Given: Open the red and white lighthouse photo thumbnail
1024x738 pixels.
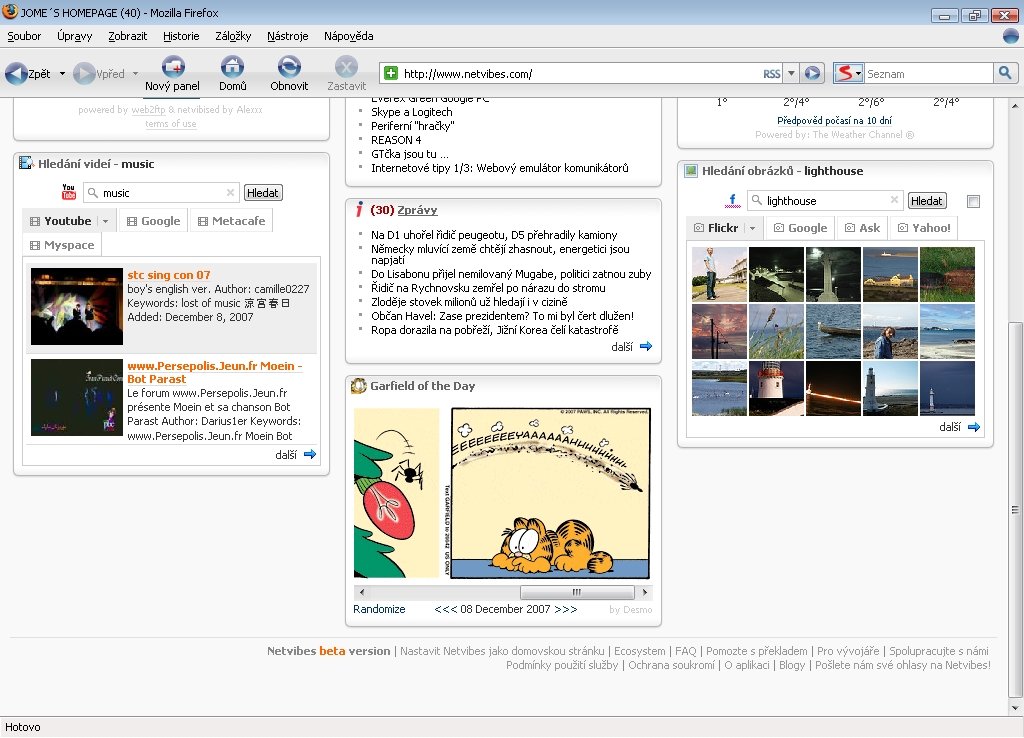Looking at the screenshot, I should [776, 389].
